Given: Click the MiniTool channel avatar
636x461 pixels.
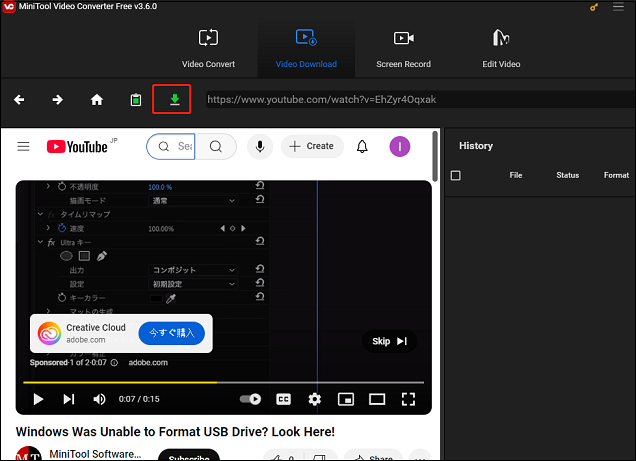Looking at the screenshot, I should 28,454.
